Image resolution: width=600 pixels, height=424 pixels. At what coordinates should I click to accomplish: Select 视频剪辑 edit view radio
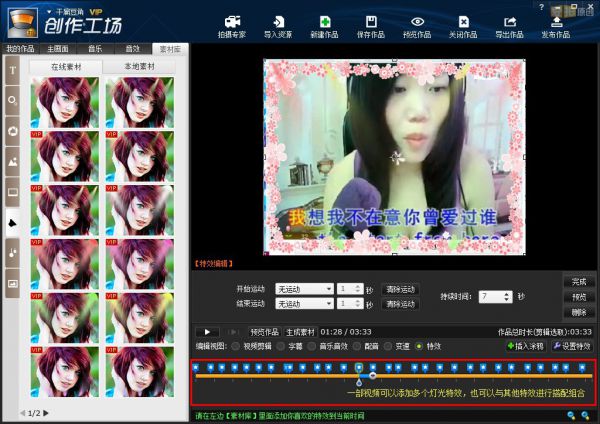pyautogui.click(x=236, y=346)
